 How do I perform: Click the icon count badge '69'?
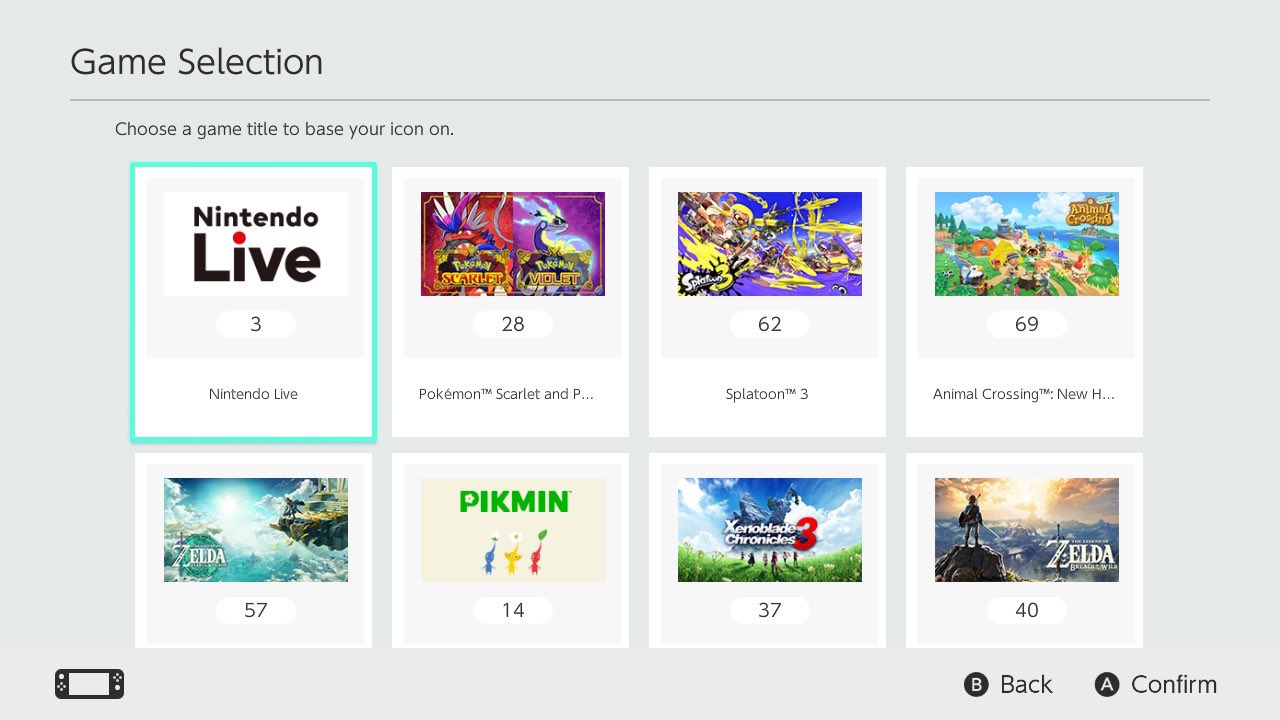pyautogui.click(x=1027, y=324)
